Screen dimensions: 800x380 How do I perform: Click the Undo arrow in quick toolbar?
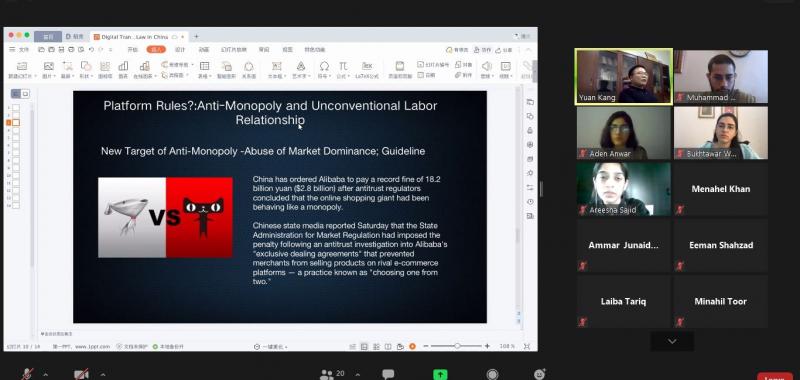click(91, 49)
